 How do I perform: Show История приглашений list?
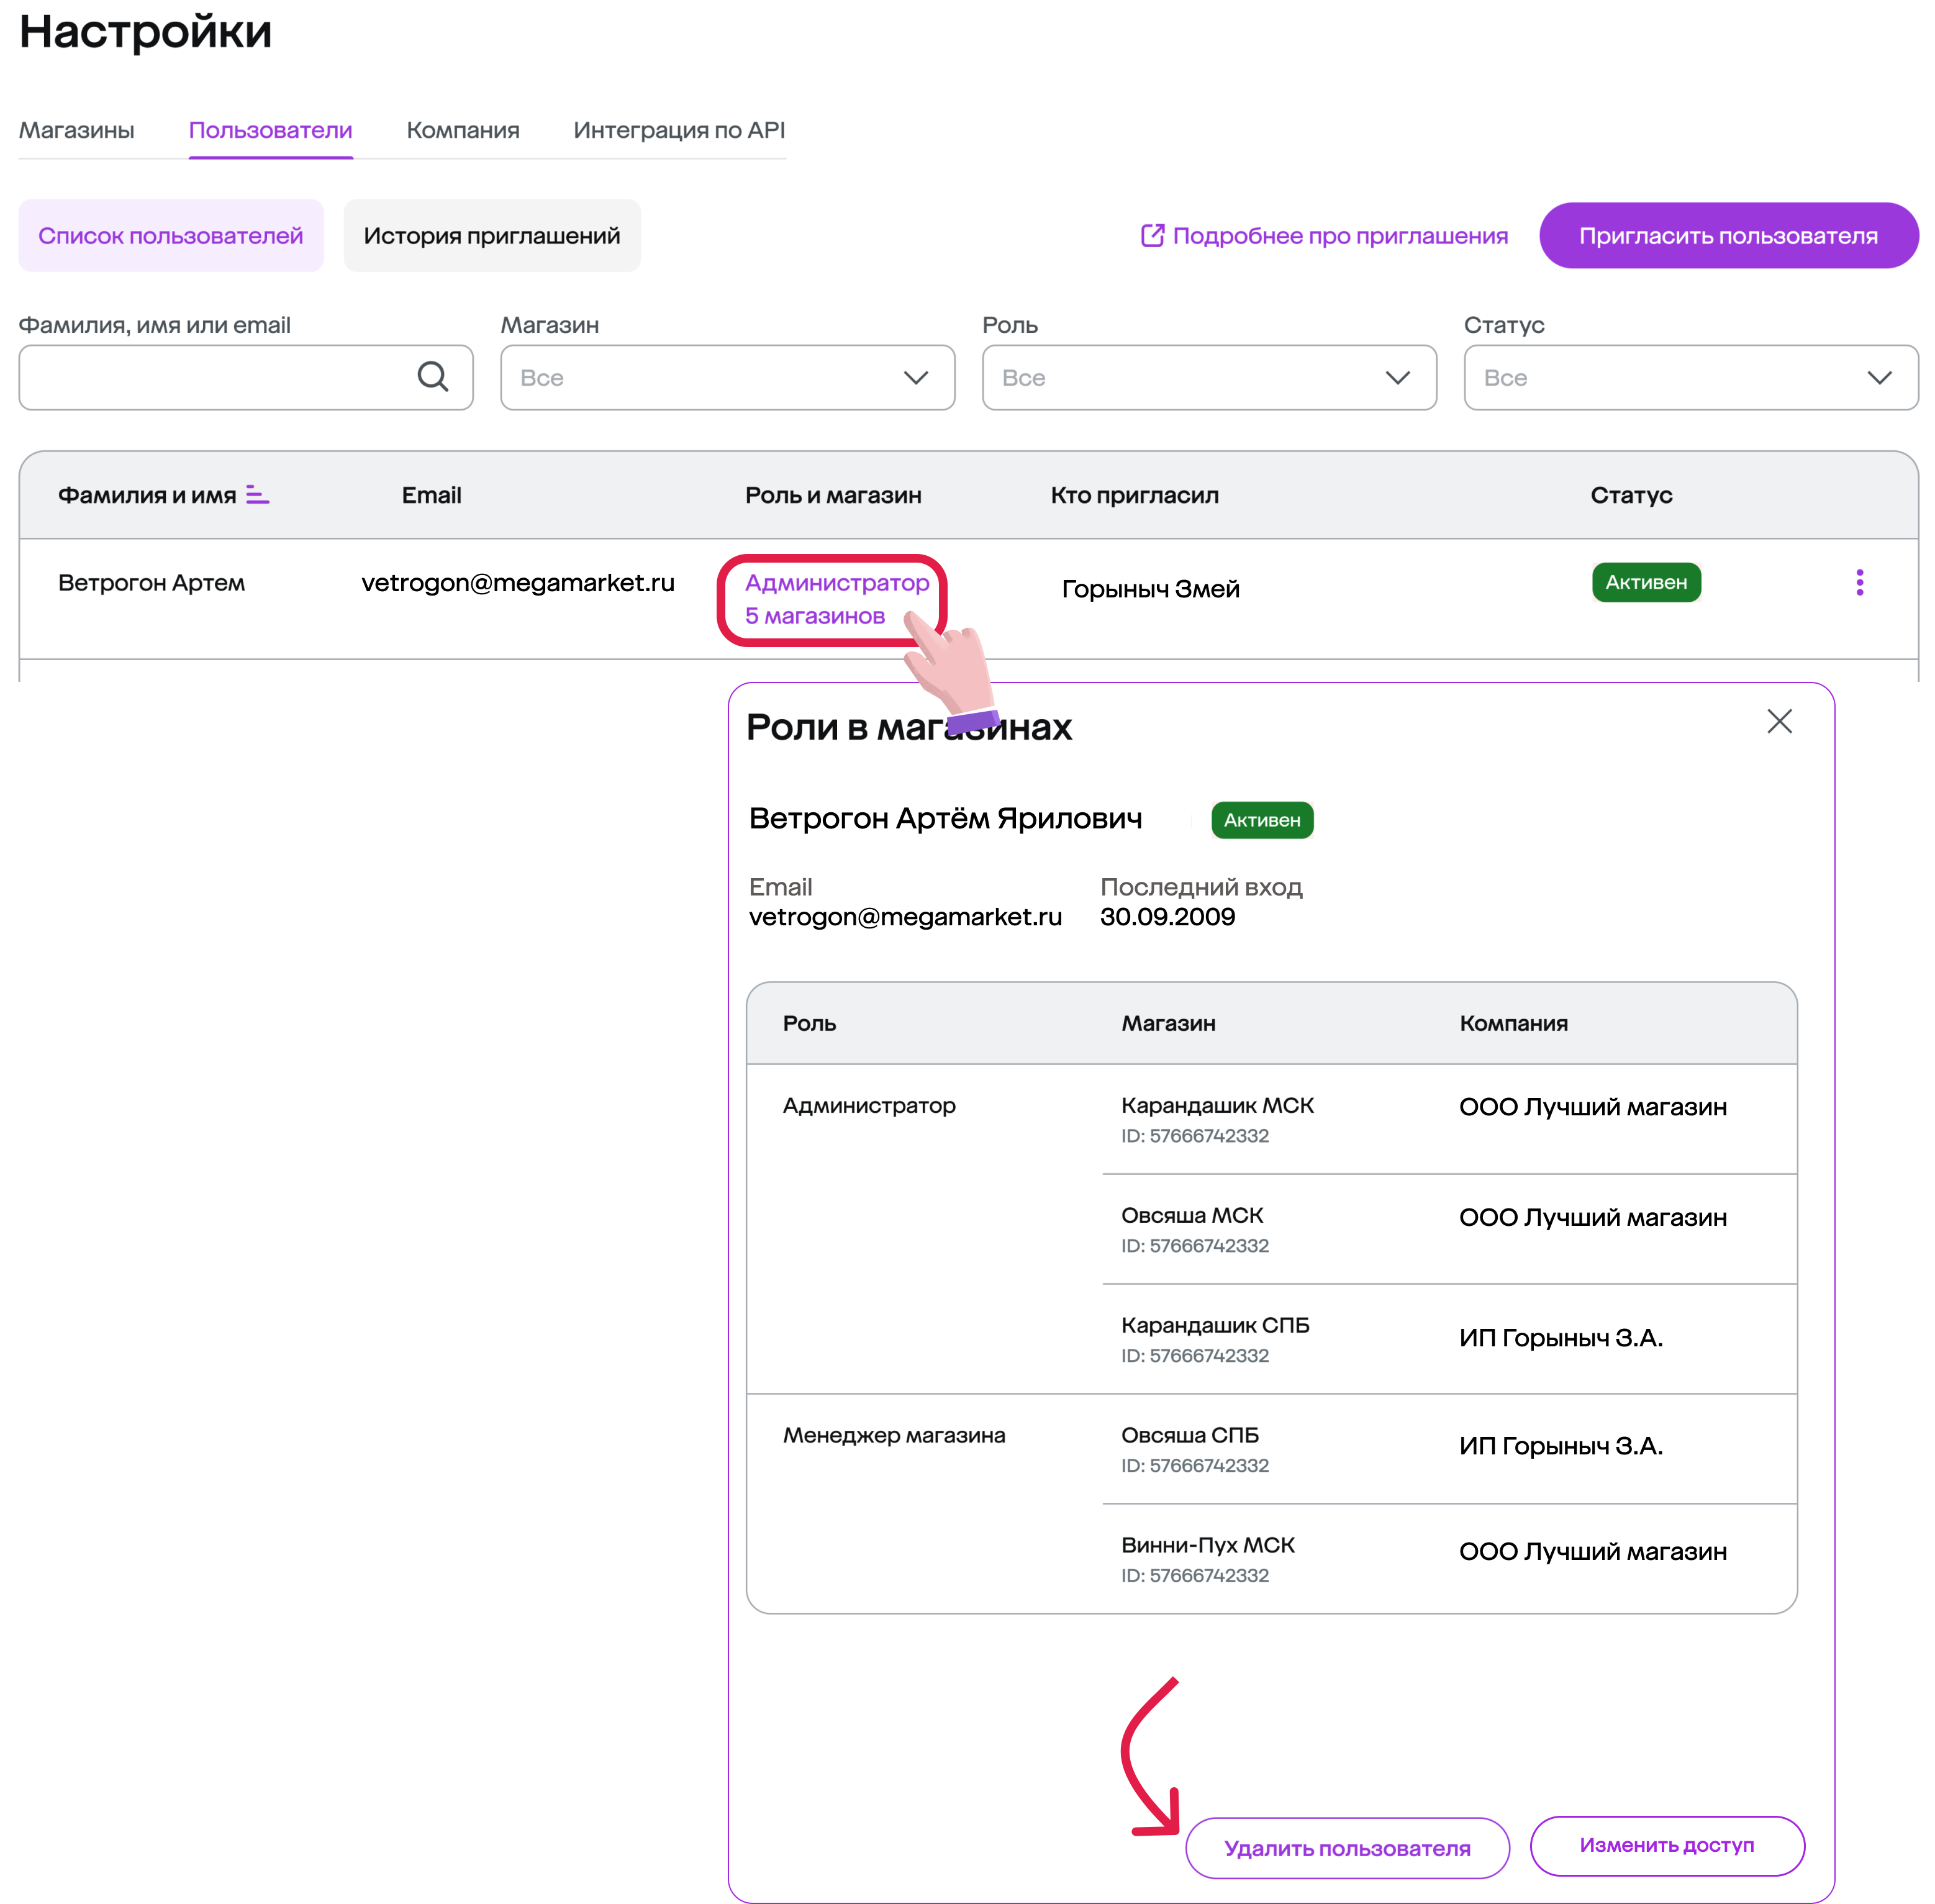pos(491,236)
